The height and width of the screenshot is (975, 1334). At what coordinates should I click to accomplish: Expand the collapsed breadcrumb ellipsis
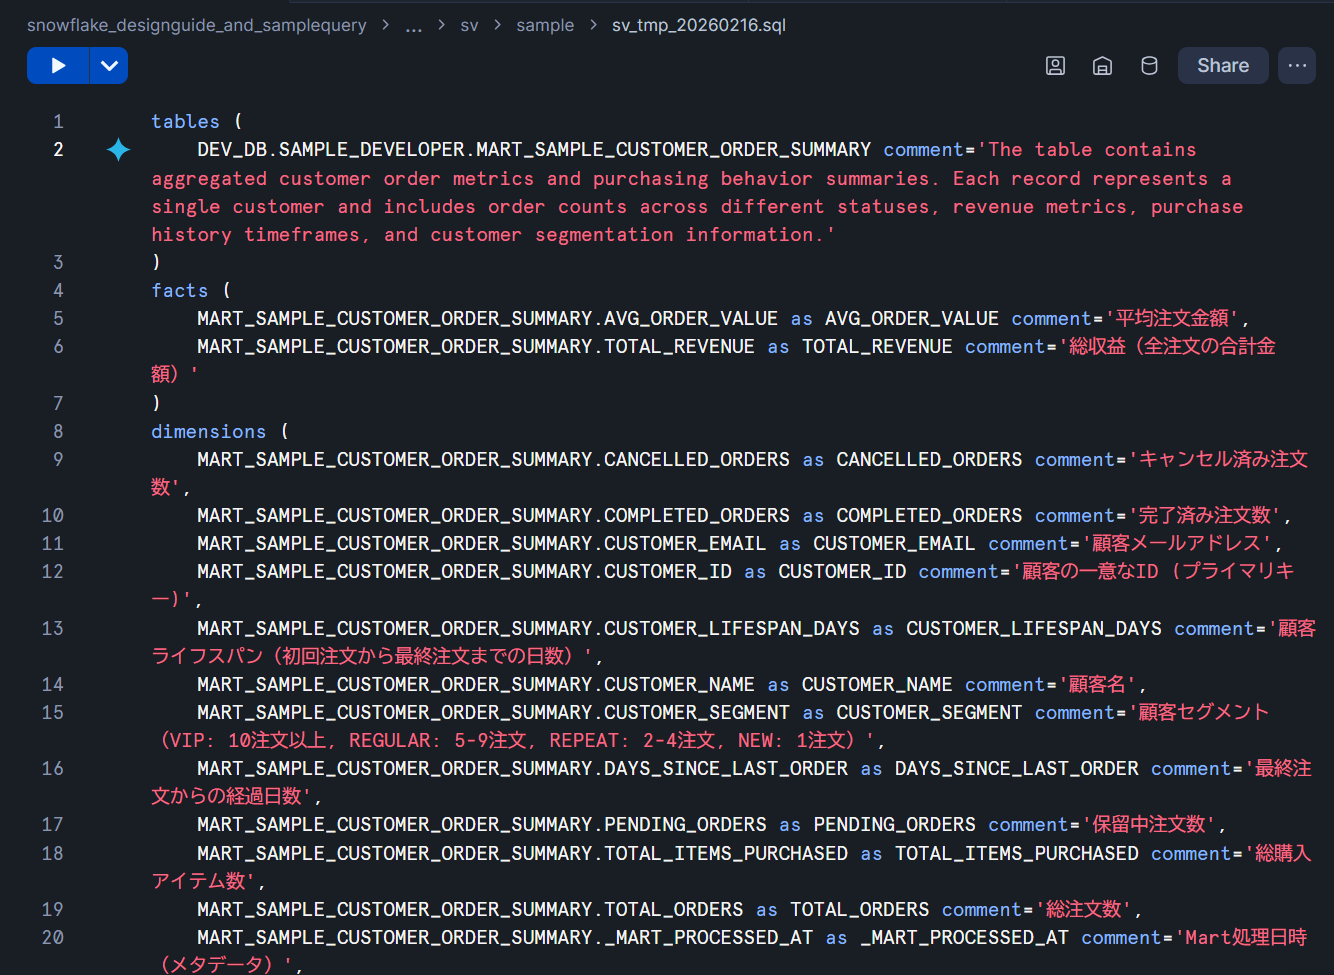point(413,26)
